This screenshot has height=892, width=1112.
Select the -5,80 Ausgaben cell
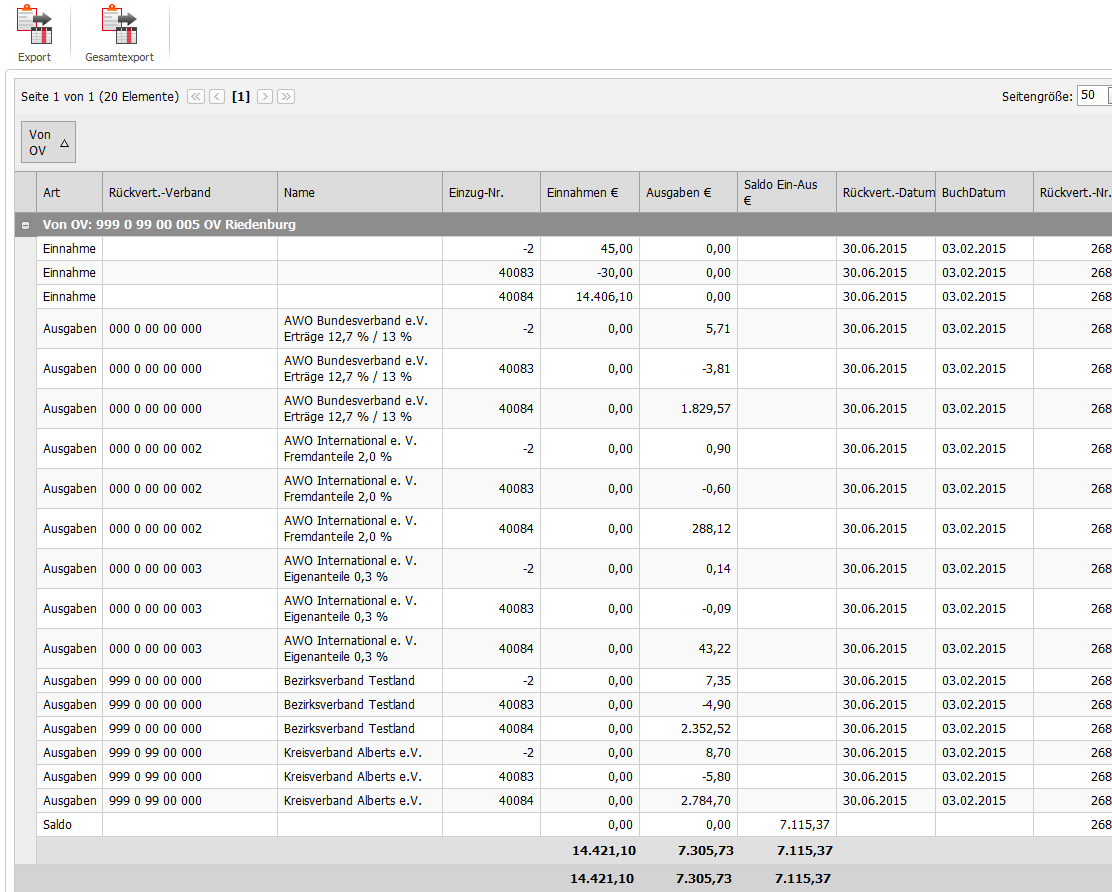coord(689,777)
